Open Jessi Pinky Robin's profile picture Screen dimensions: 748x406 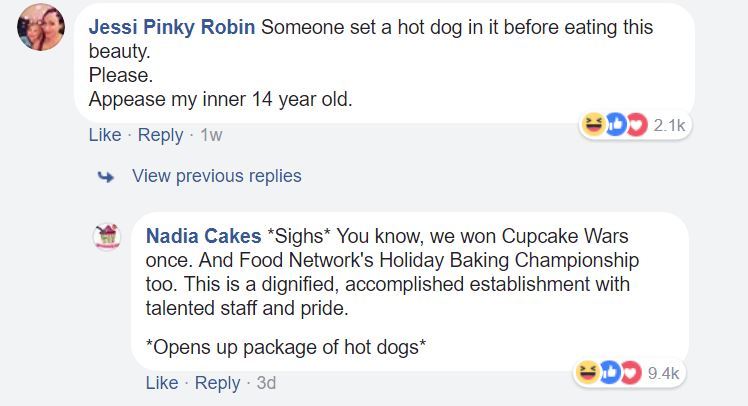tap(41, 27)
